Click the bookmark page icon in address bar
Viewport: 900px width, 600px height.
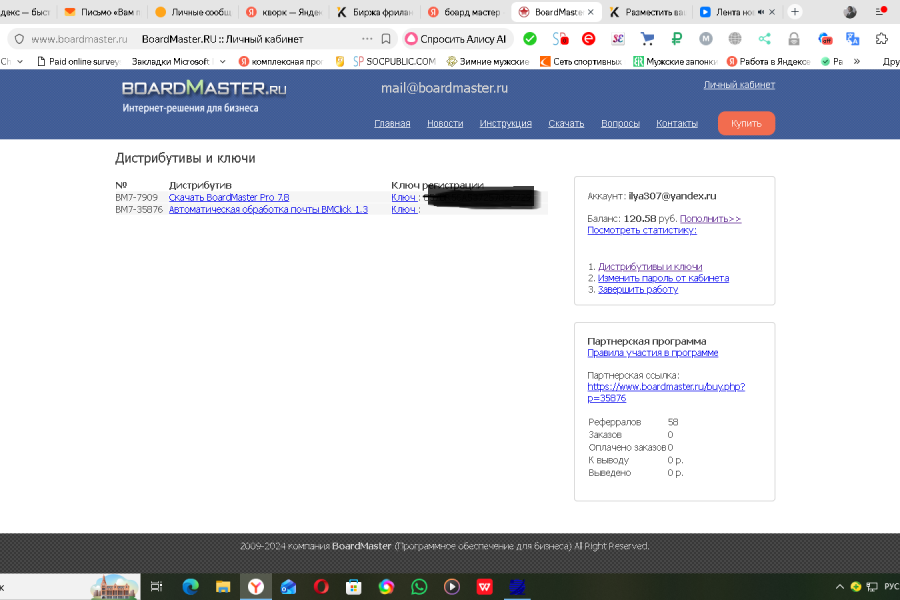(x=386, y=39)
